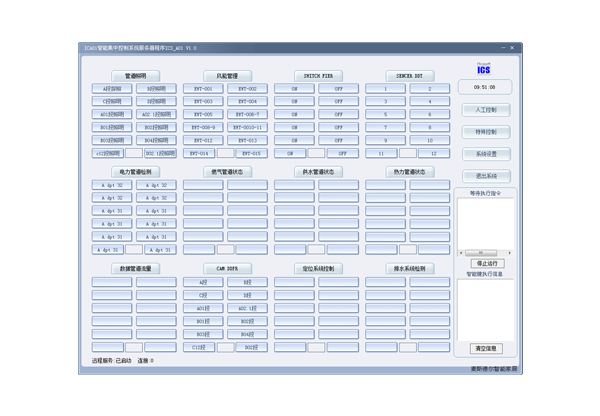Choose the EVT-015 button

(x=251, y=154)
